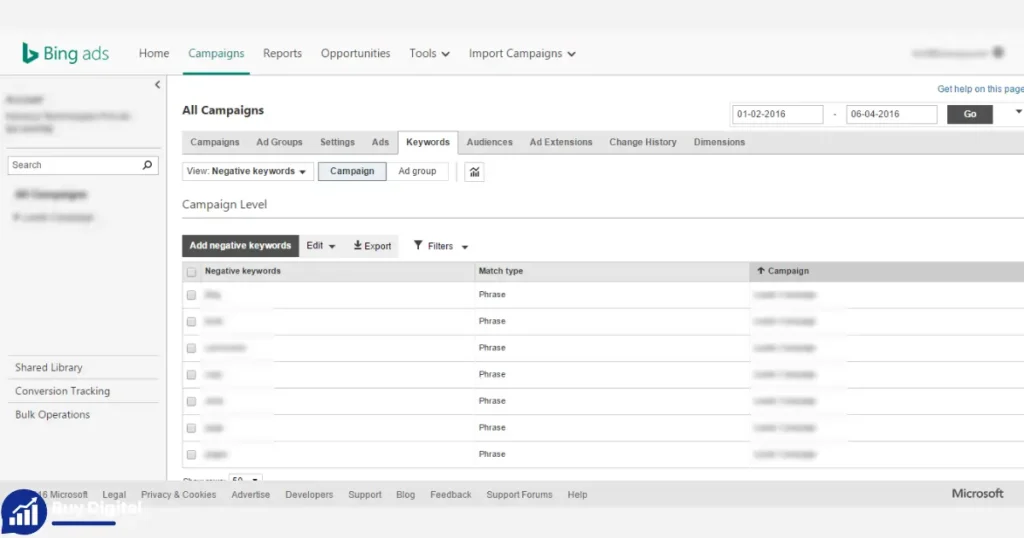This screenshot has width=1024, height=538.
Task: Switch to the Ad Extensions tab
Action: (x=561, y=142)
